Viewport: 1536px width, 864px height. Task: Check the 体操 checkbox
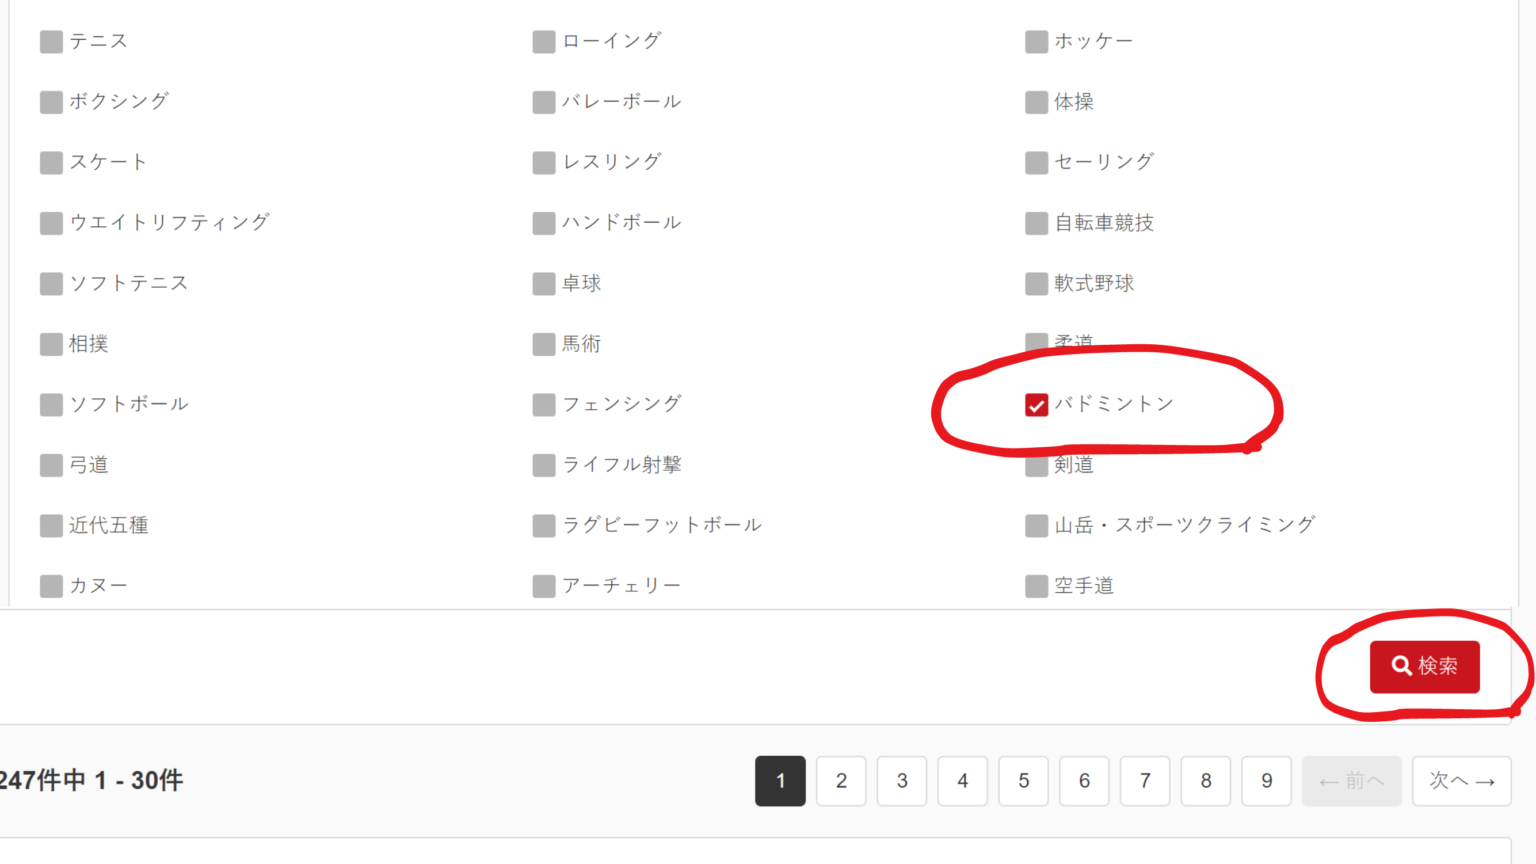(x=1036, y=102)
